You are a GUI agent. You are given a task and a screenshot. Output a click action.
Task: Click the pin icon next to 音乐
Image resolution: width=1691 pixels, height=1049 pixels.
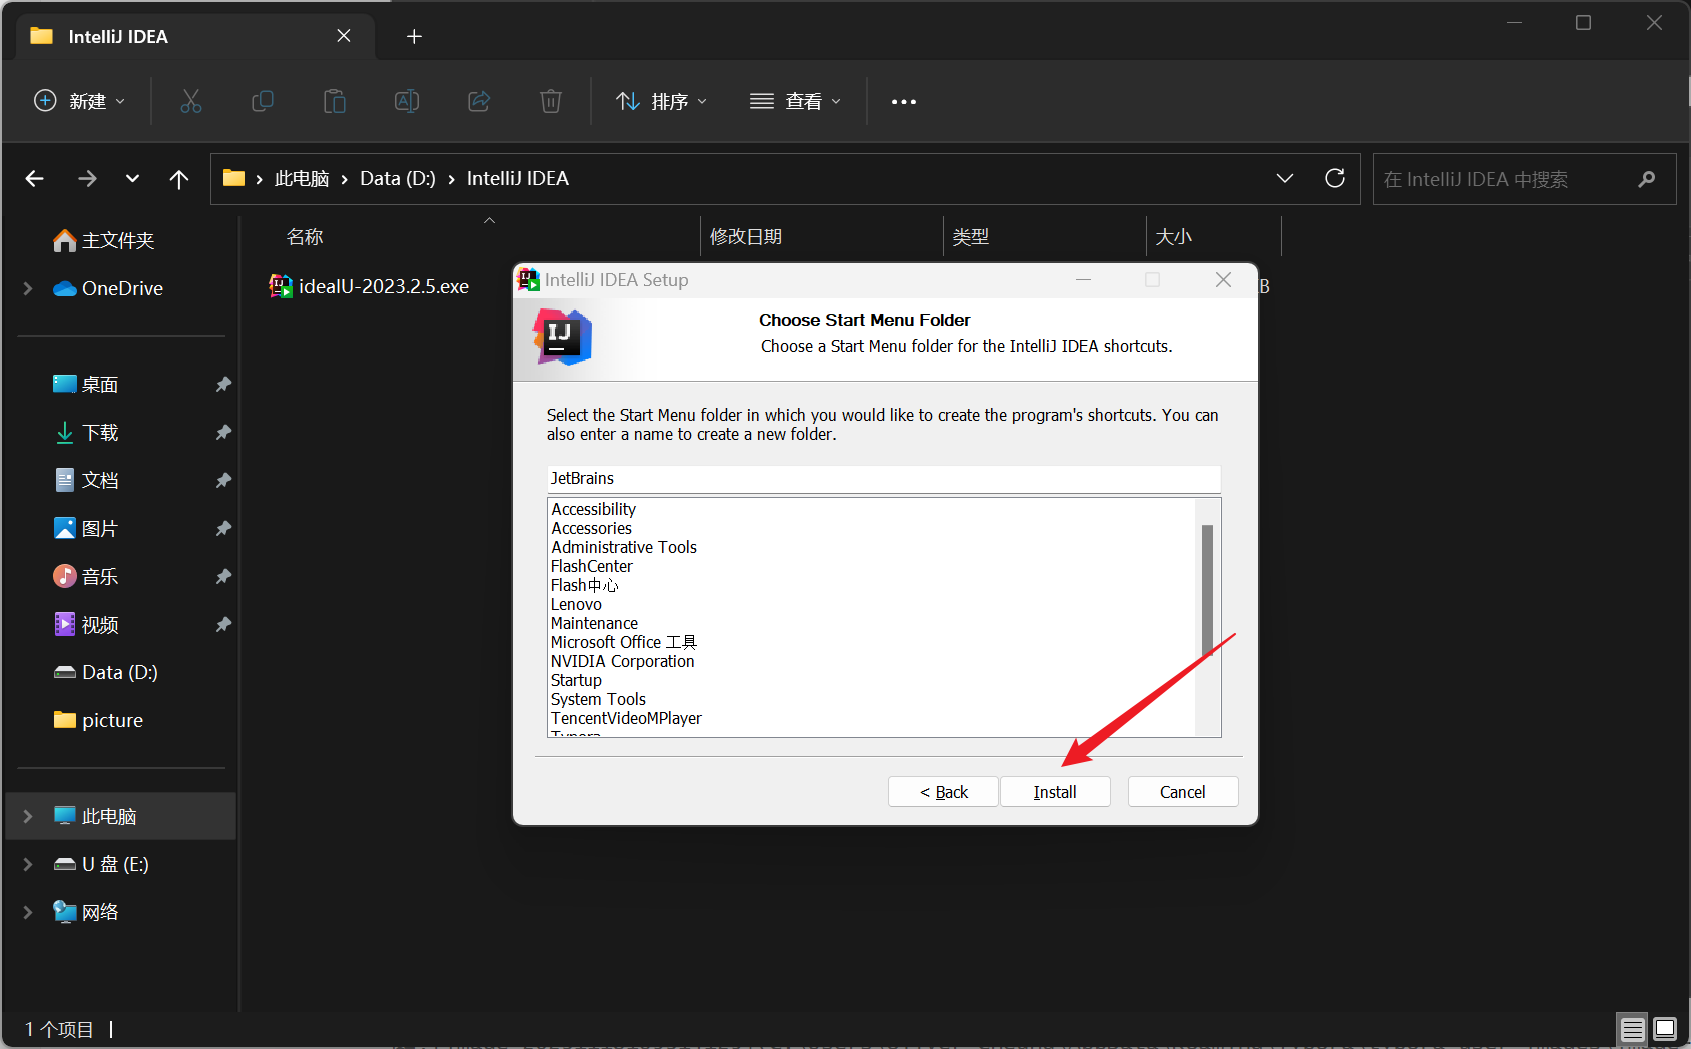click(x=223, y=576)
